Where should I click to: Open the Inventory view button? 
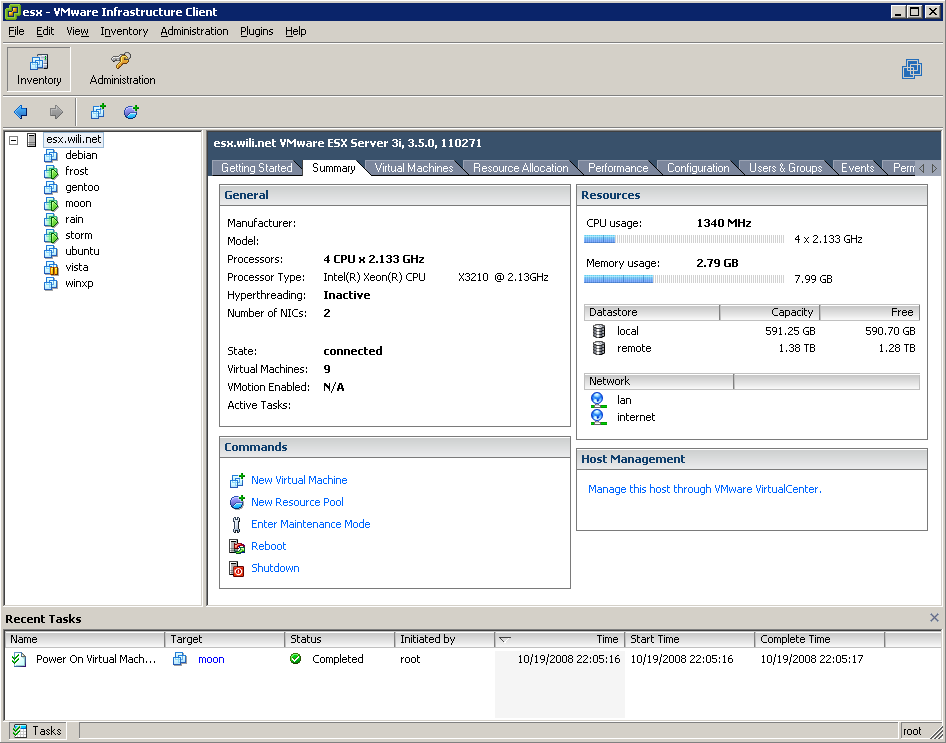39,69
